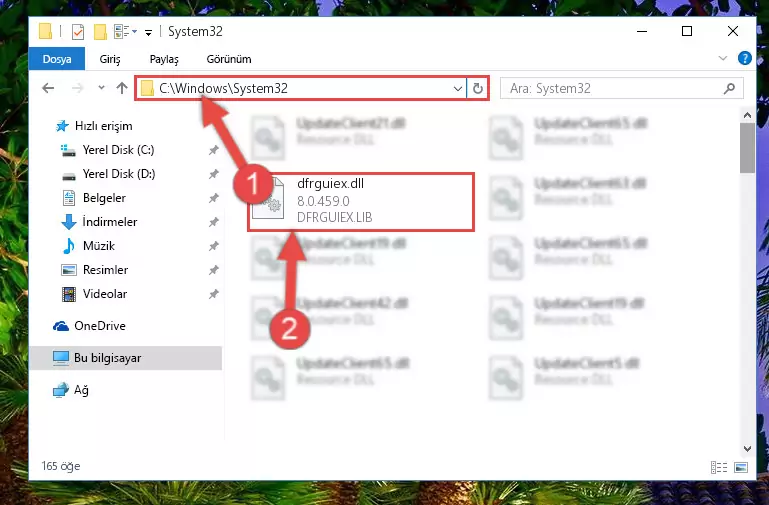The width and height of the screenshot is (769, 505).
Task: Open the Dosya menu
Action: click(57, 59)
